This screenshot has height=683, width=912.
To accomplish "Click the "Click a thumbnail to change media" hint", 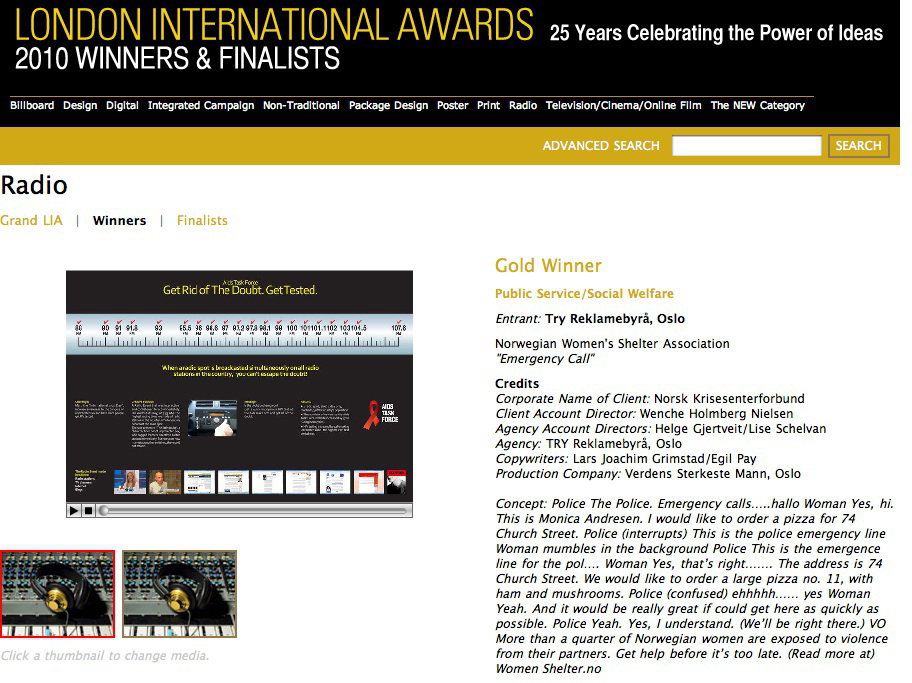I will click(x=105, y=656).
